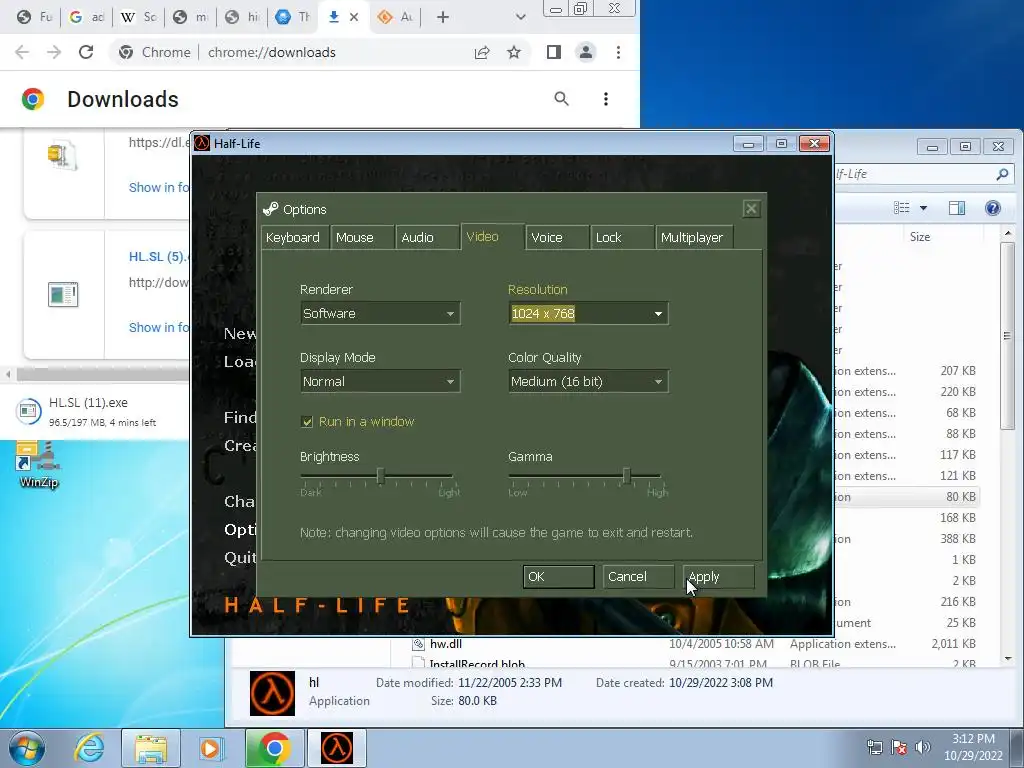Open the Color Quality dropdown

point(588,381)
